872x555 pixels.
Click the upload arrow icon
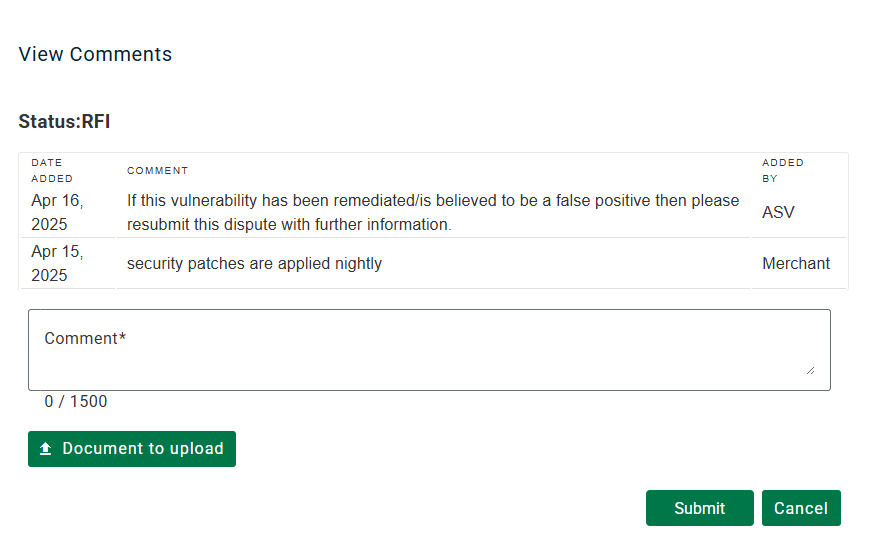pos(45,449)
